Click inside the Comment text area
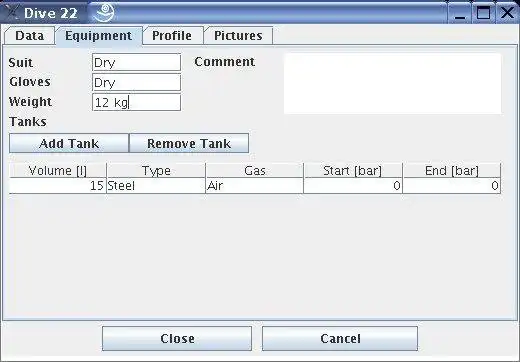 pos(392,83)
